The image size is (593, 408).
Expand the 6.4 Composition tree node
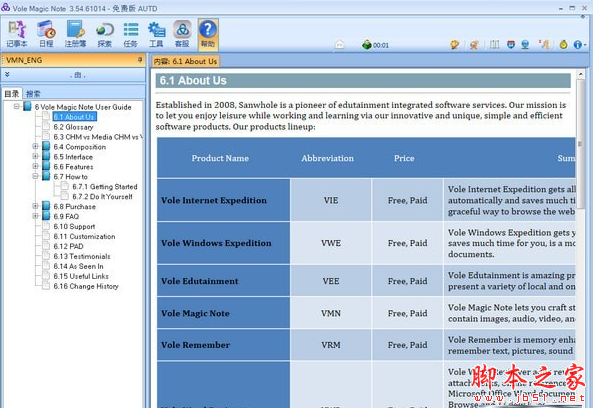tap(35, 146)
